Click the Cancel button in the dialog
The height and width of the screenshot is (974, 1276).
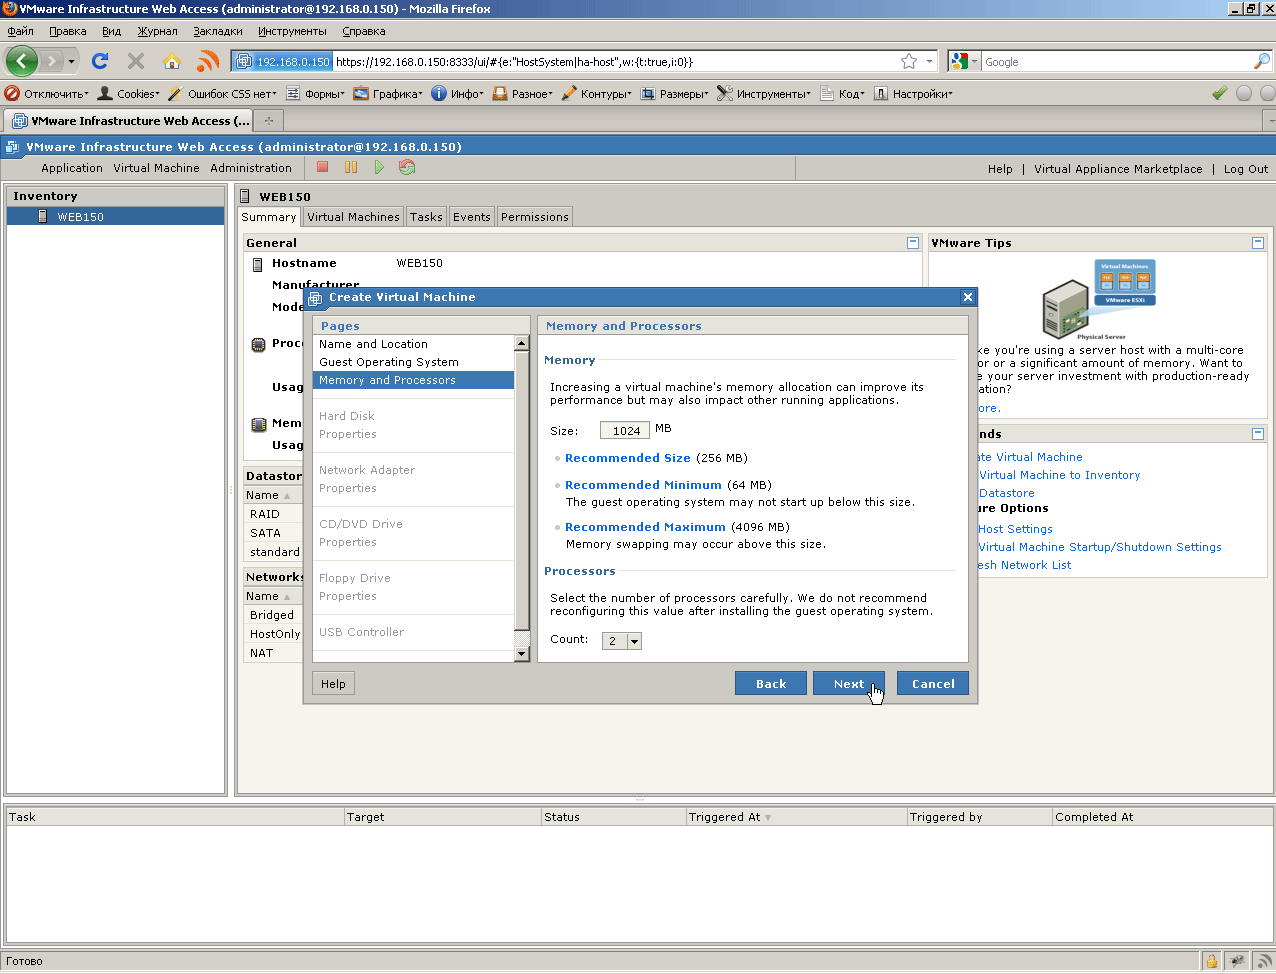933,684
